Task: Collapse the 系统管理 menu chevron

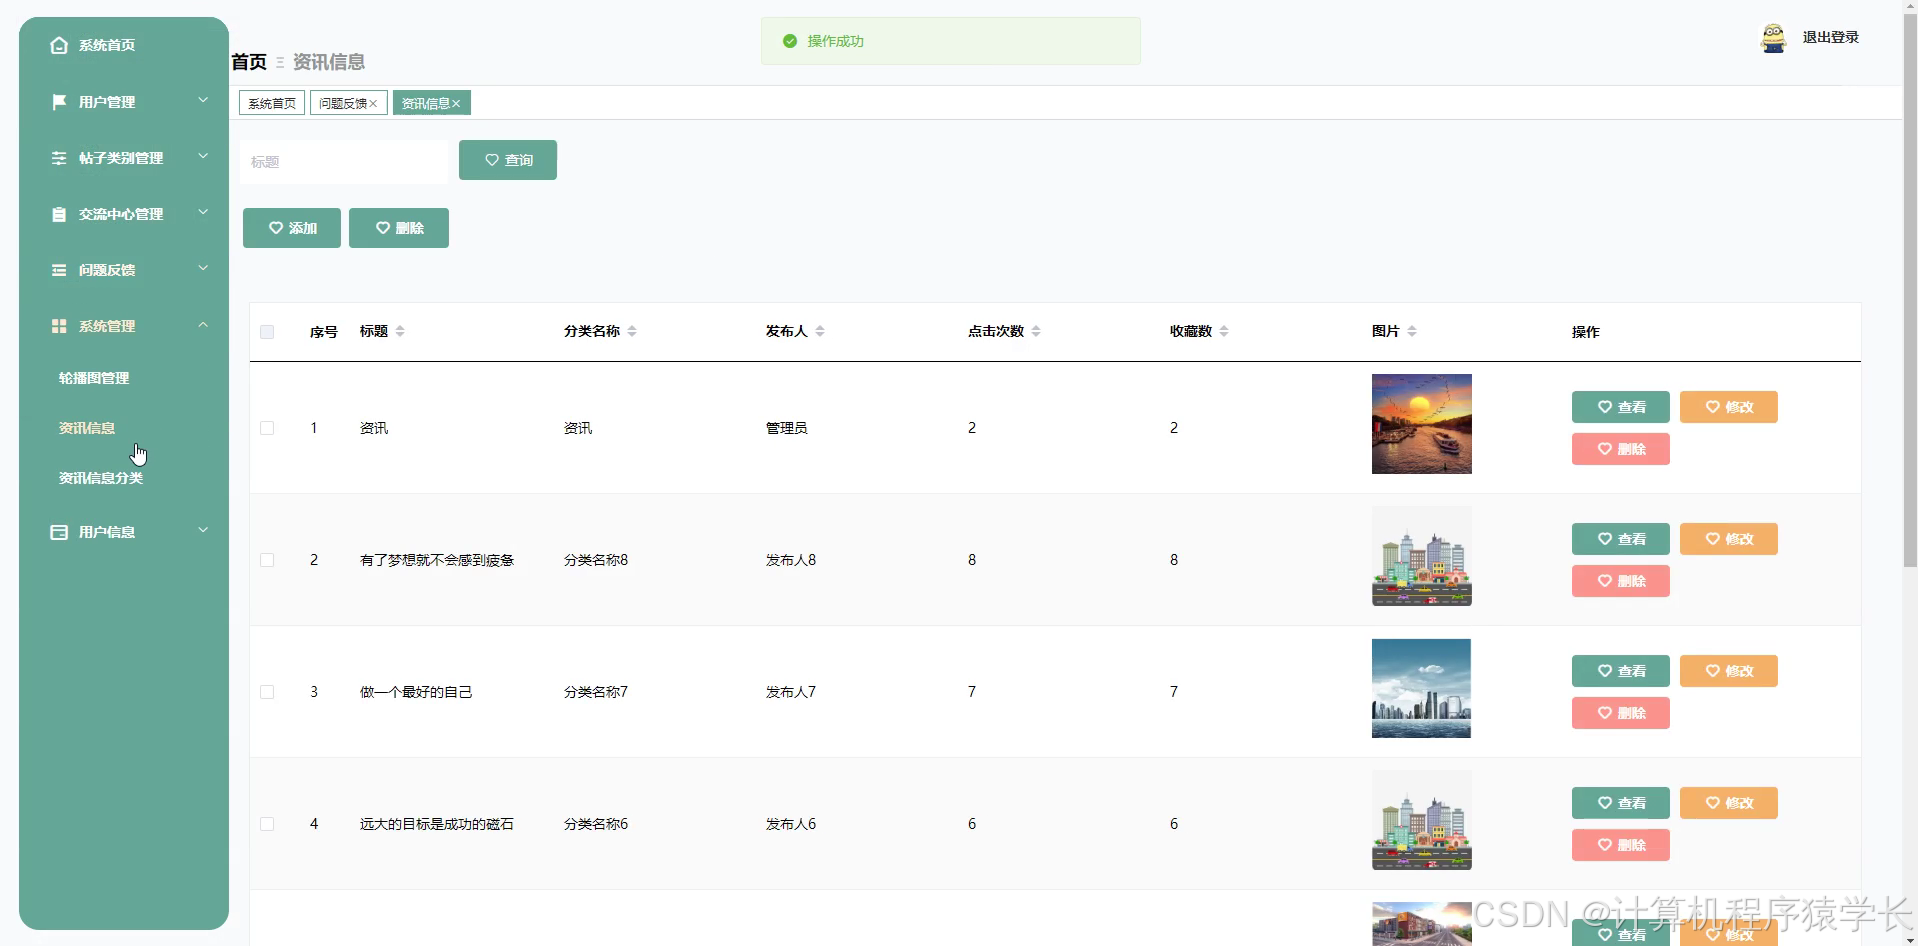Action: [x=203, y=324]
